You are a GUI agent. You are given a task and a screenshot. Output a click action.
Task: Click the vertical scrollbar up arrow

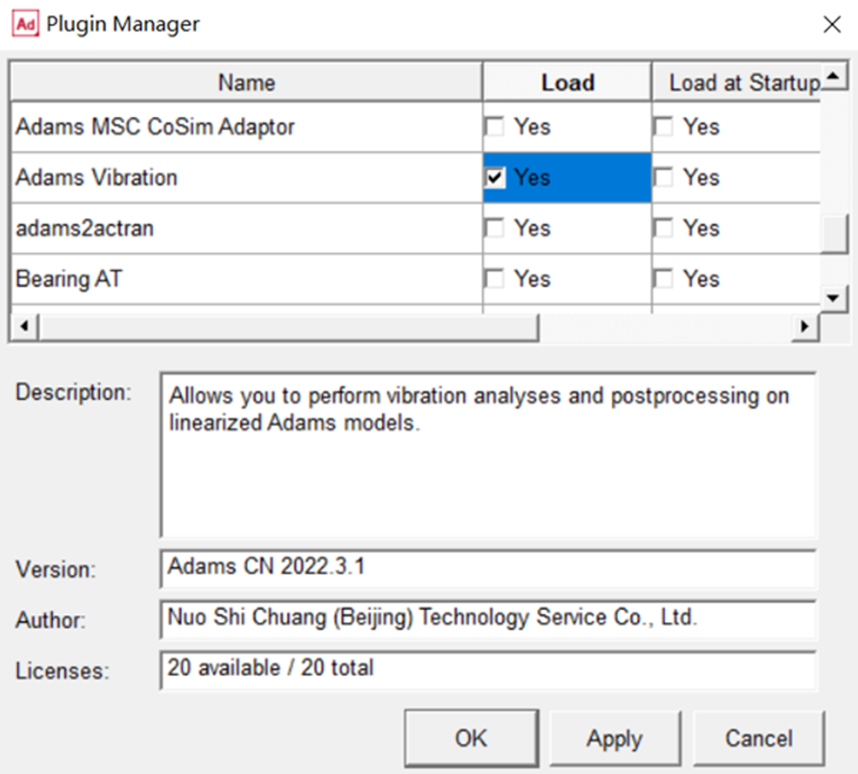(x=833, y=76)
